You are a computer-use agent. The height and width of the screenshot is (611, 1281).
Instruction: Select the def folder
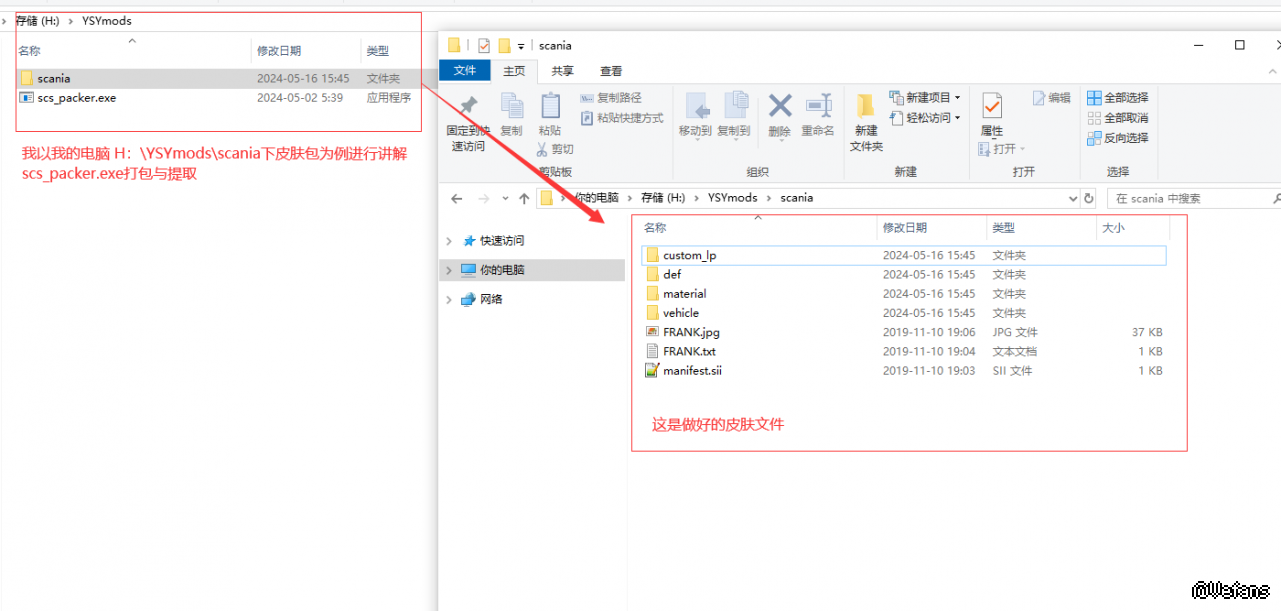tap(903, 274)
